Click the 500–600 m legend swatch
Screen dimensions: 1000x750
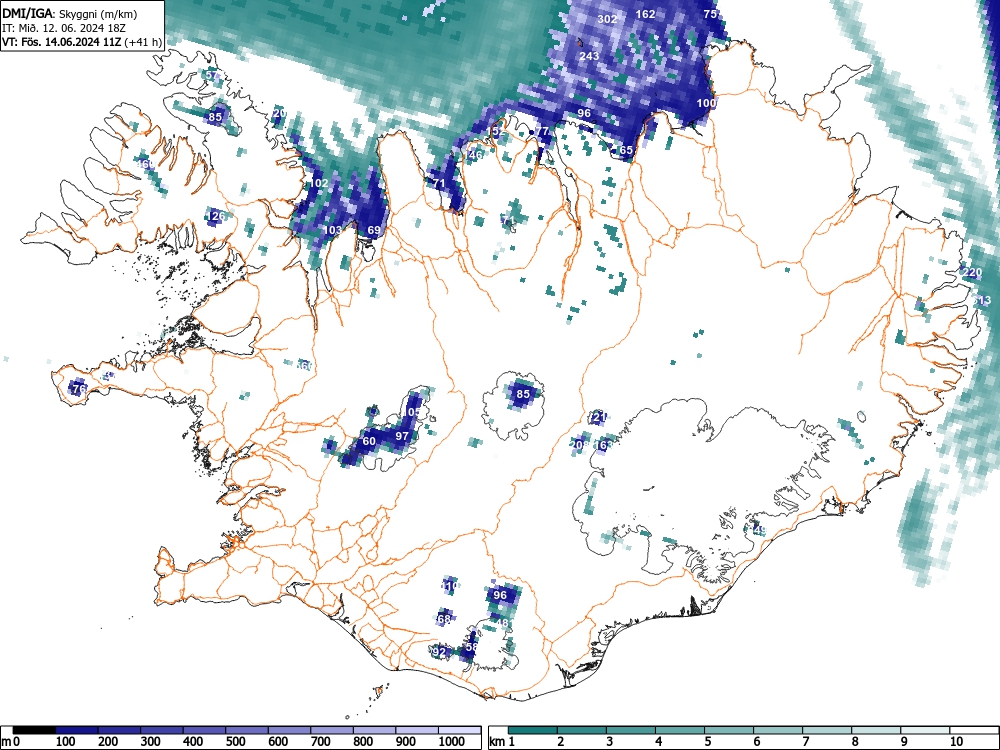click(247, 730)
